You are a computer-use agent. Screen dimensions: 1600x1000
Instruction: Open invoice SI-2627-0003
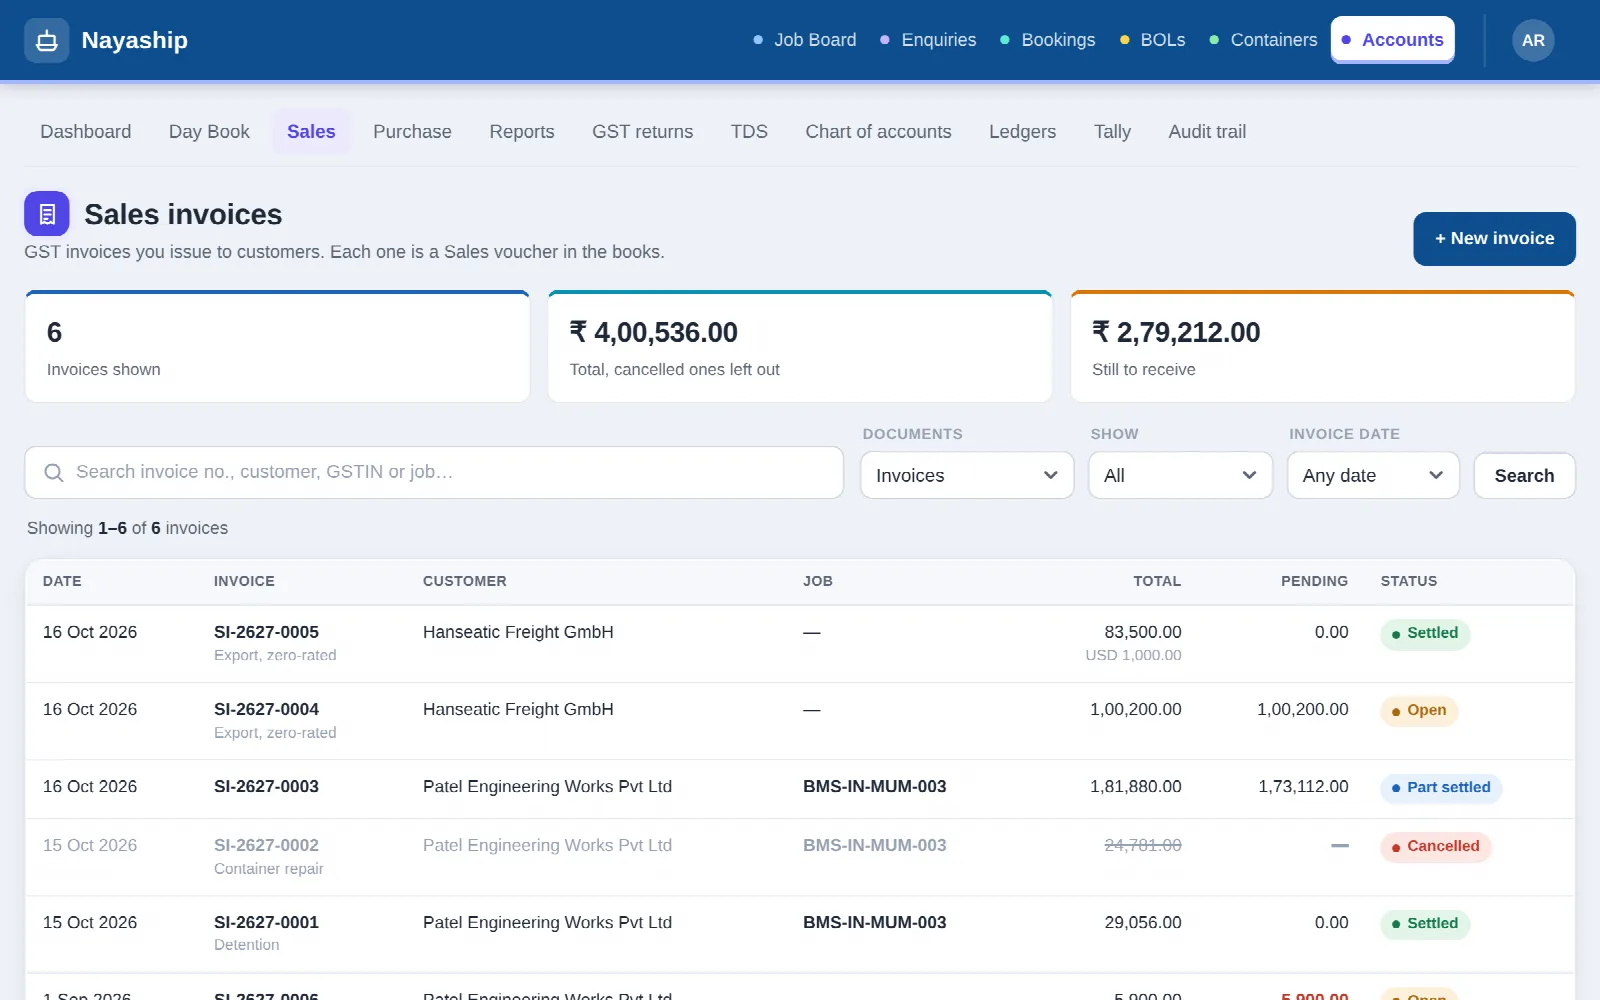(266, 787)
